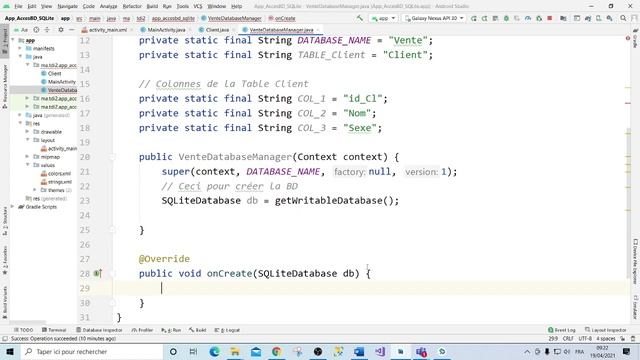
Task: Click the green Debug bug icon
Action: pyautogui.click(x=506, y=18)
